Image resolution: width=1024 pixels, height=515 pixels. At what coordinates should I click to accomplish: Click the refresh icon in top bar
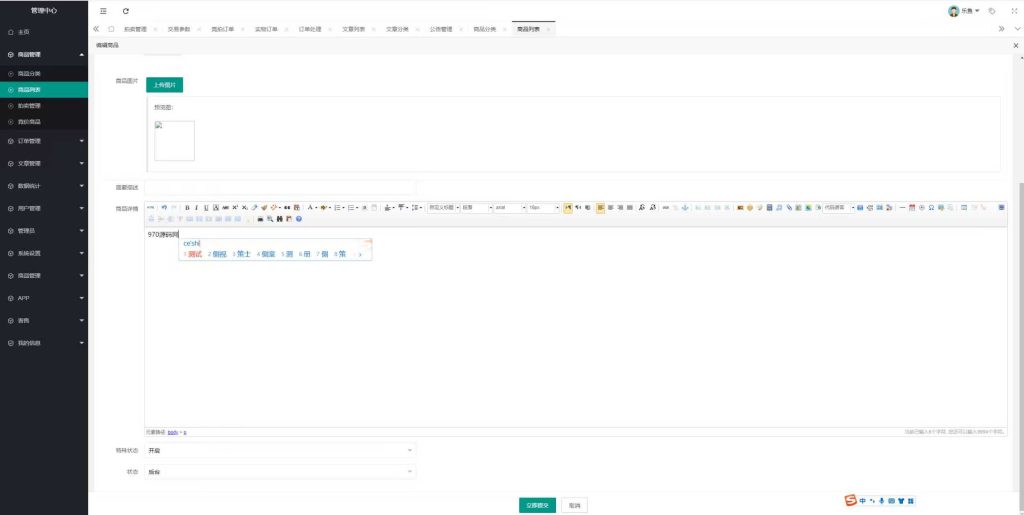tap(125, 10)
